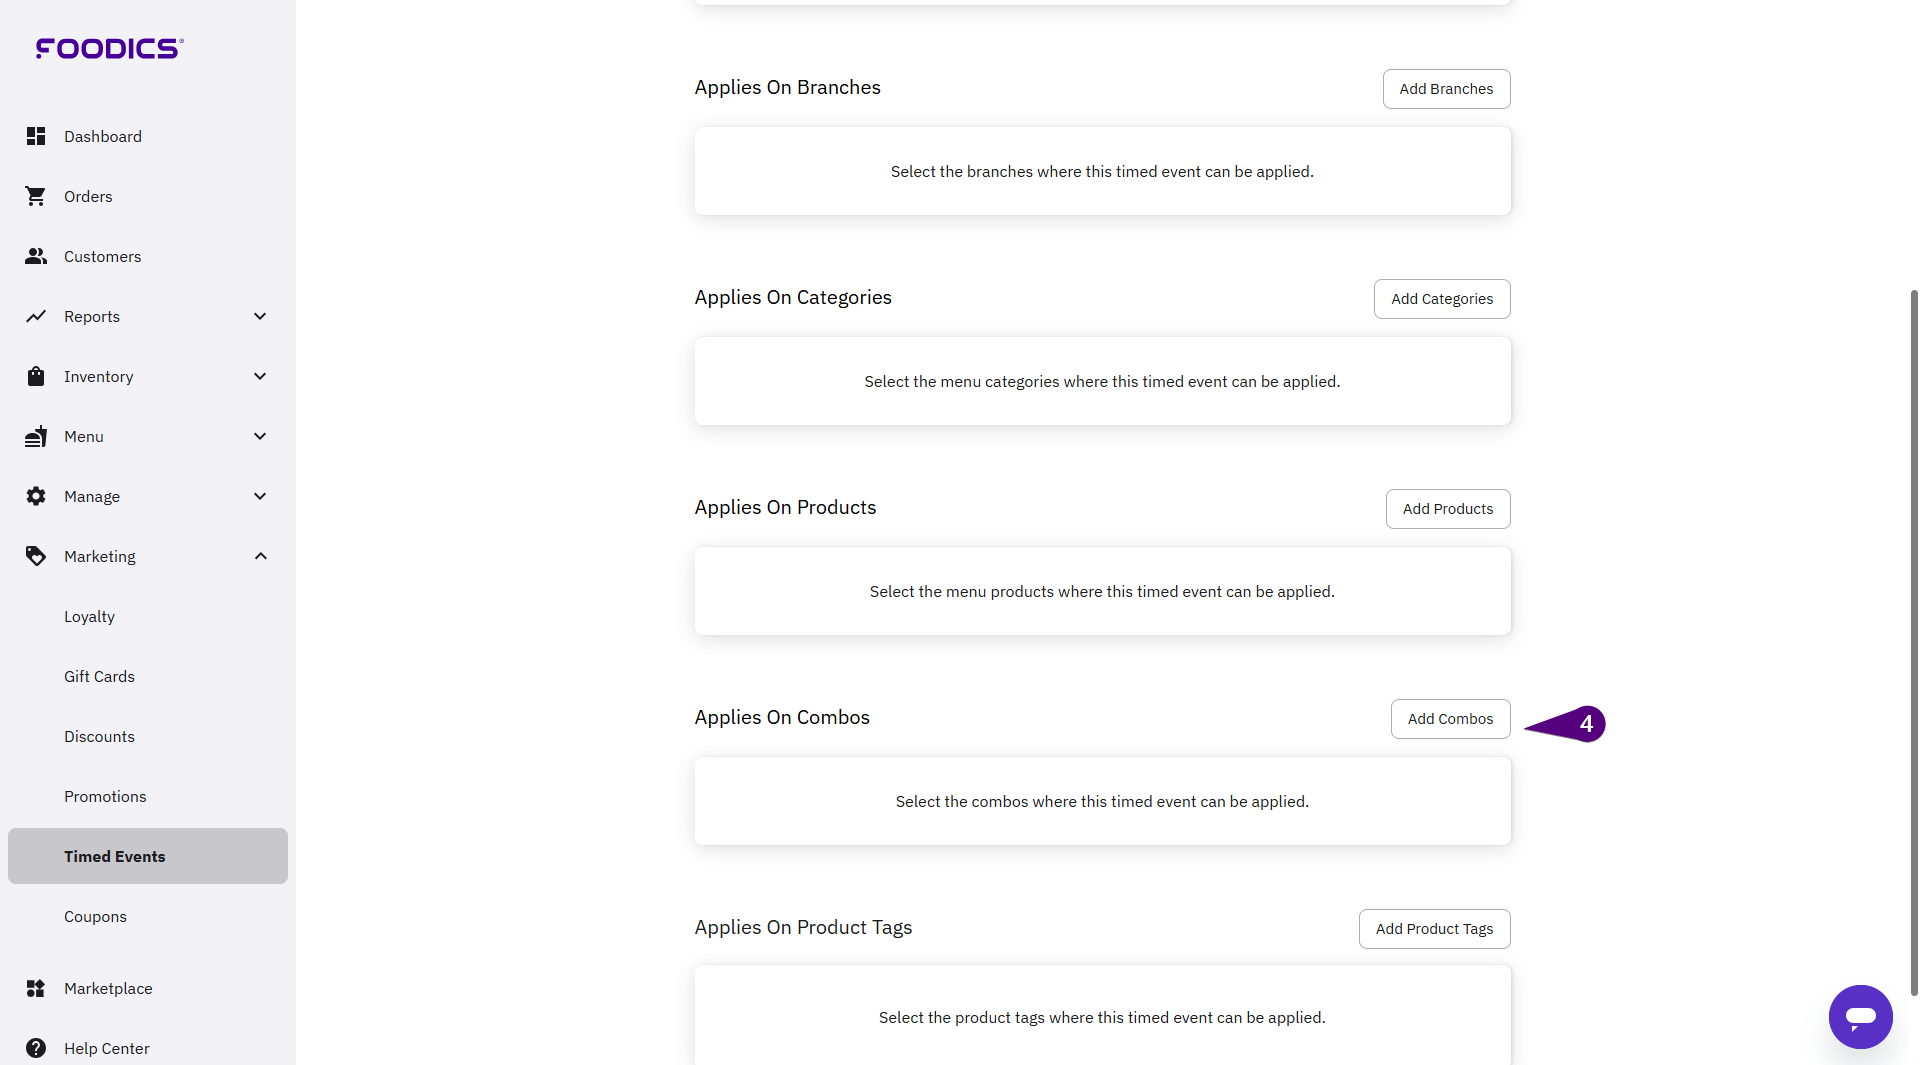
Task: Expand the Menu section chevron
Action: pos(260,436)
